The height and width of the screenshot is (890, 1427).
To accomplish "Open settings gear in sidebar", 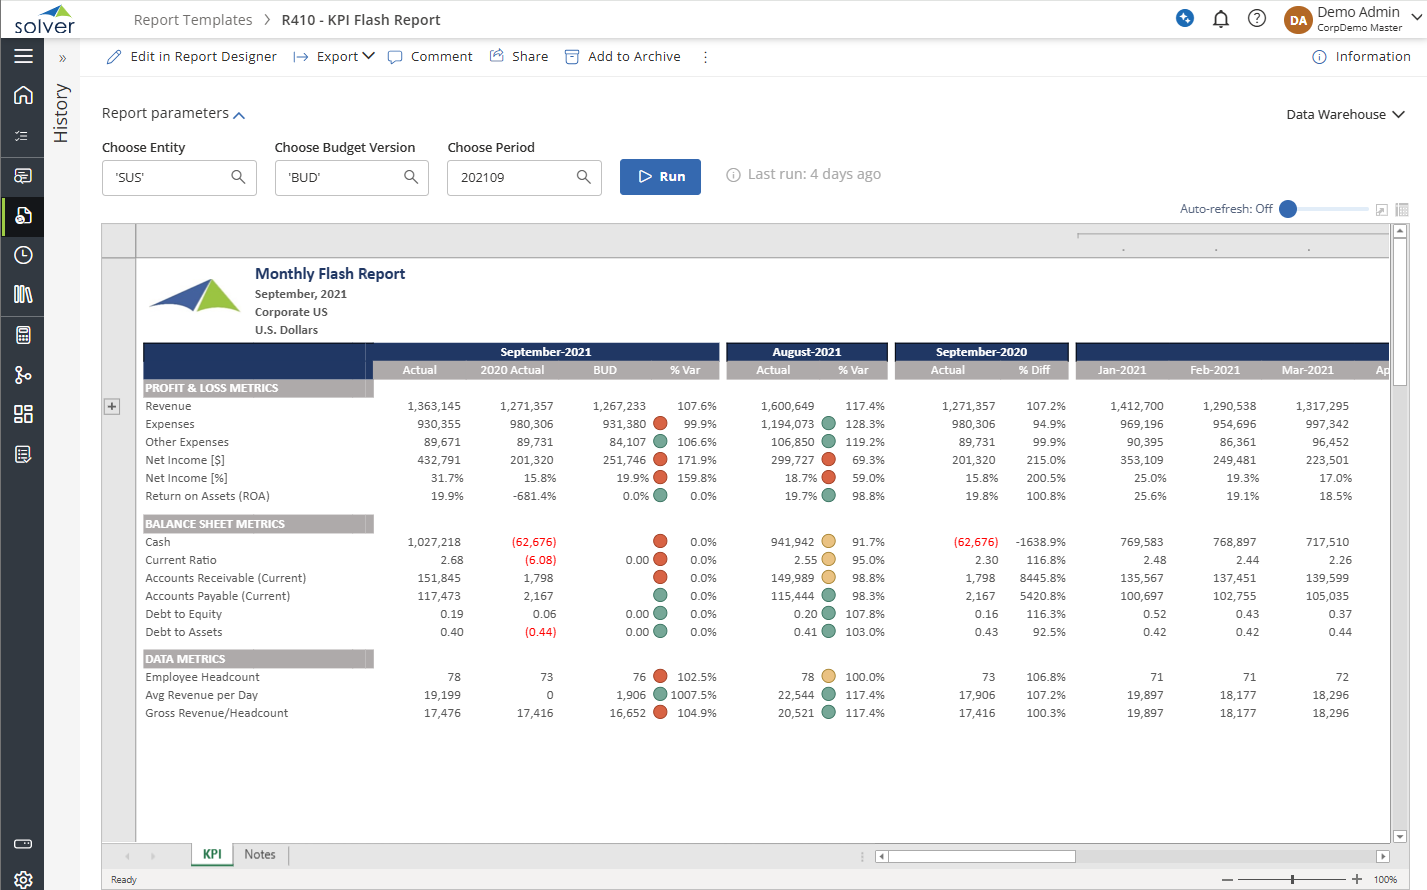I will tap(23, 879).
